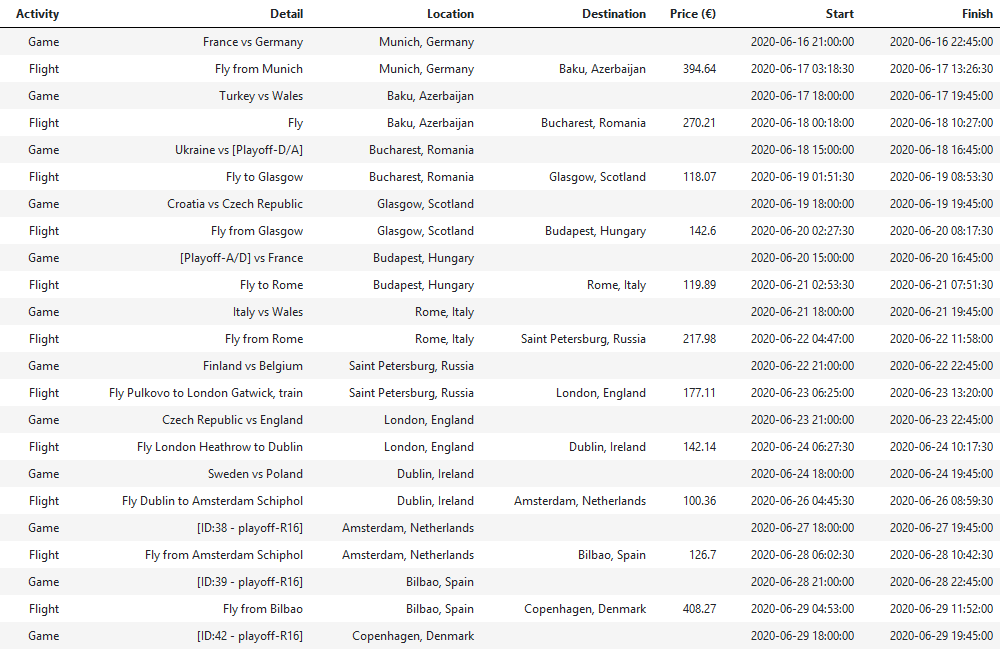Click the Detail column header

click(286, 14)
